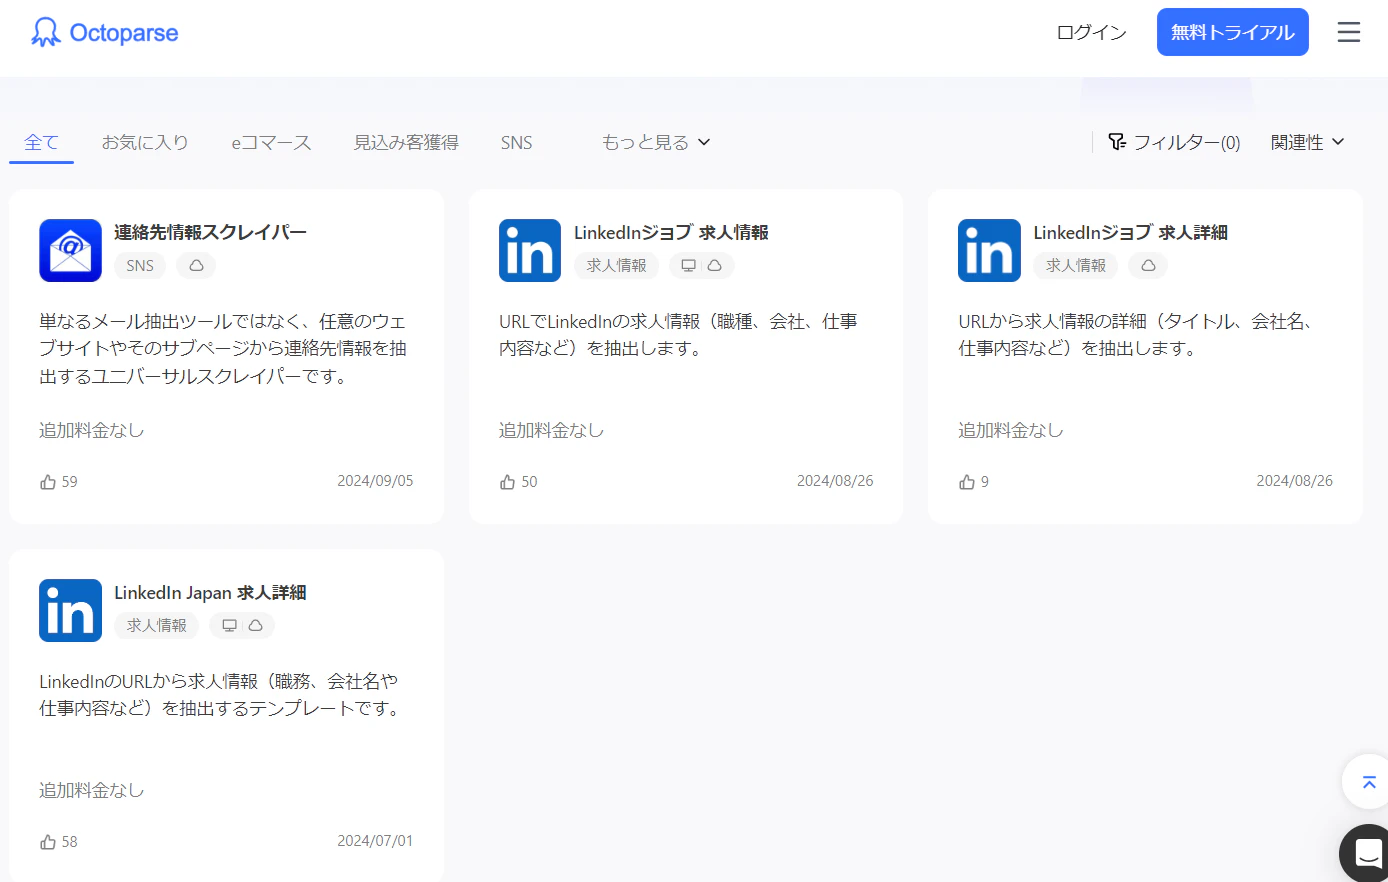Click description starting 単なるメール抽出ツール

[x=223, y=349]
